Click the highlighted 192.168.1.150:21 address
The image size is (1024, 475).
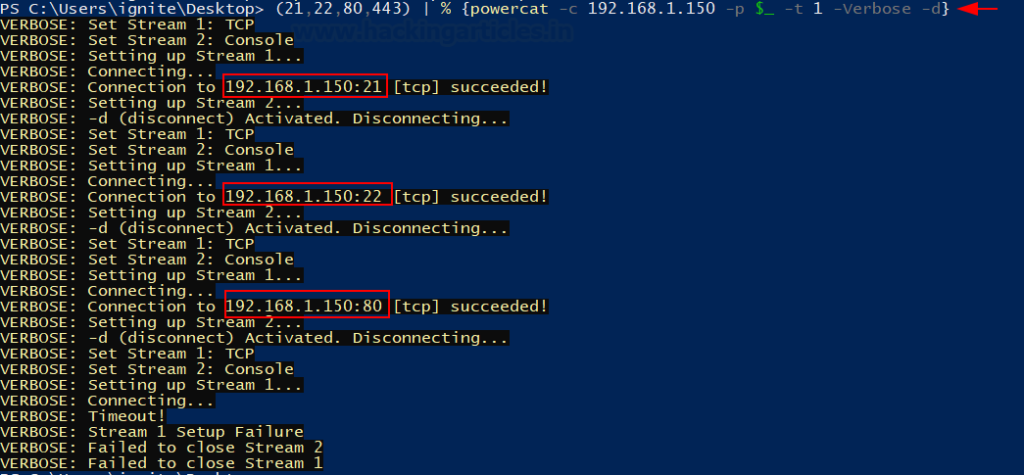[x=305, y=87]
